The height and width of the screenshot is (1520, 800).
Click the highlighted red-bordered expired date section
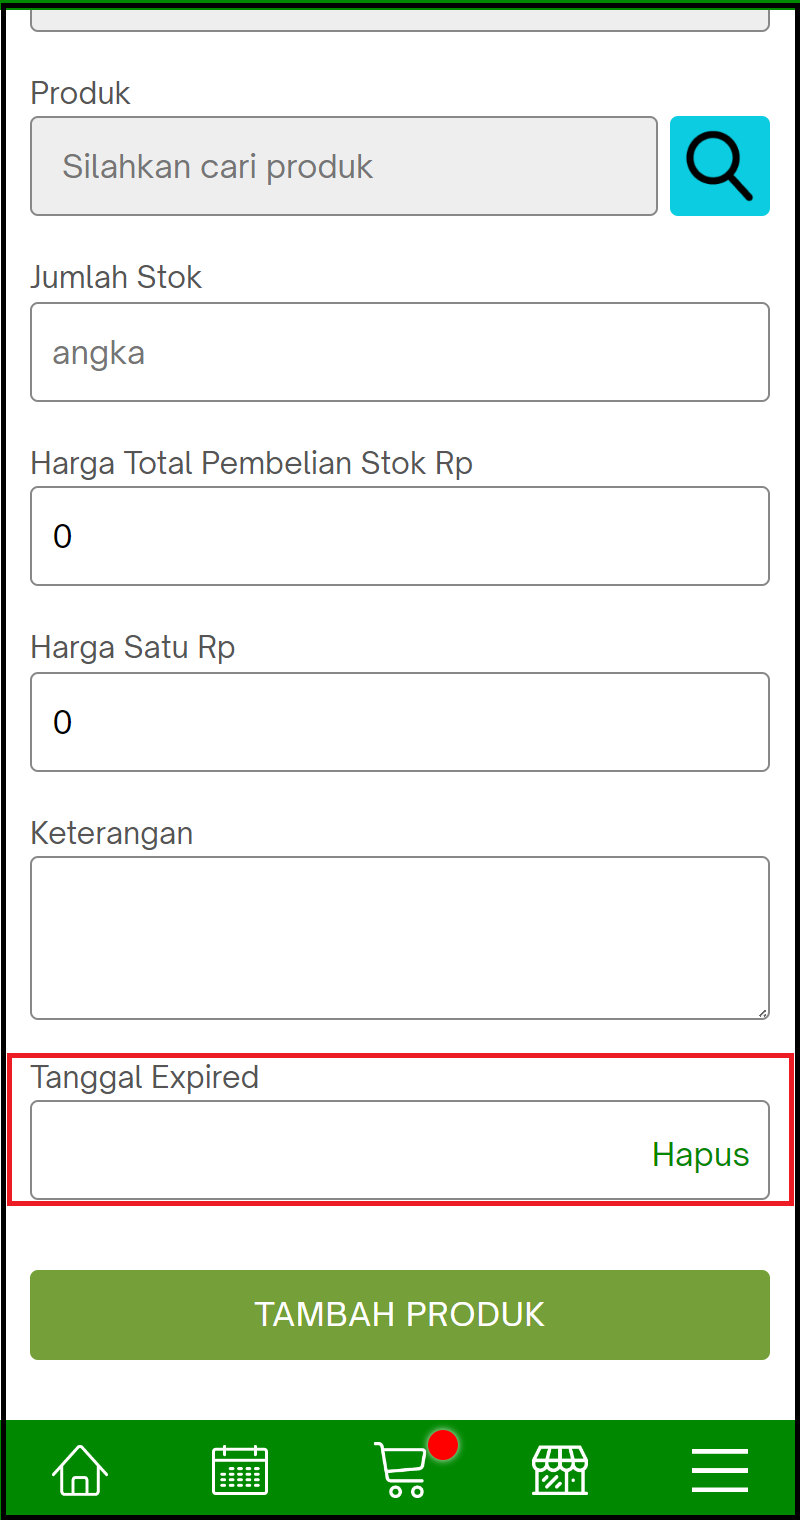[400, 1130]
